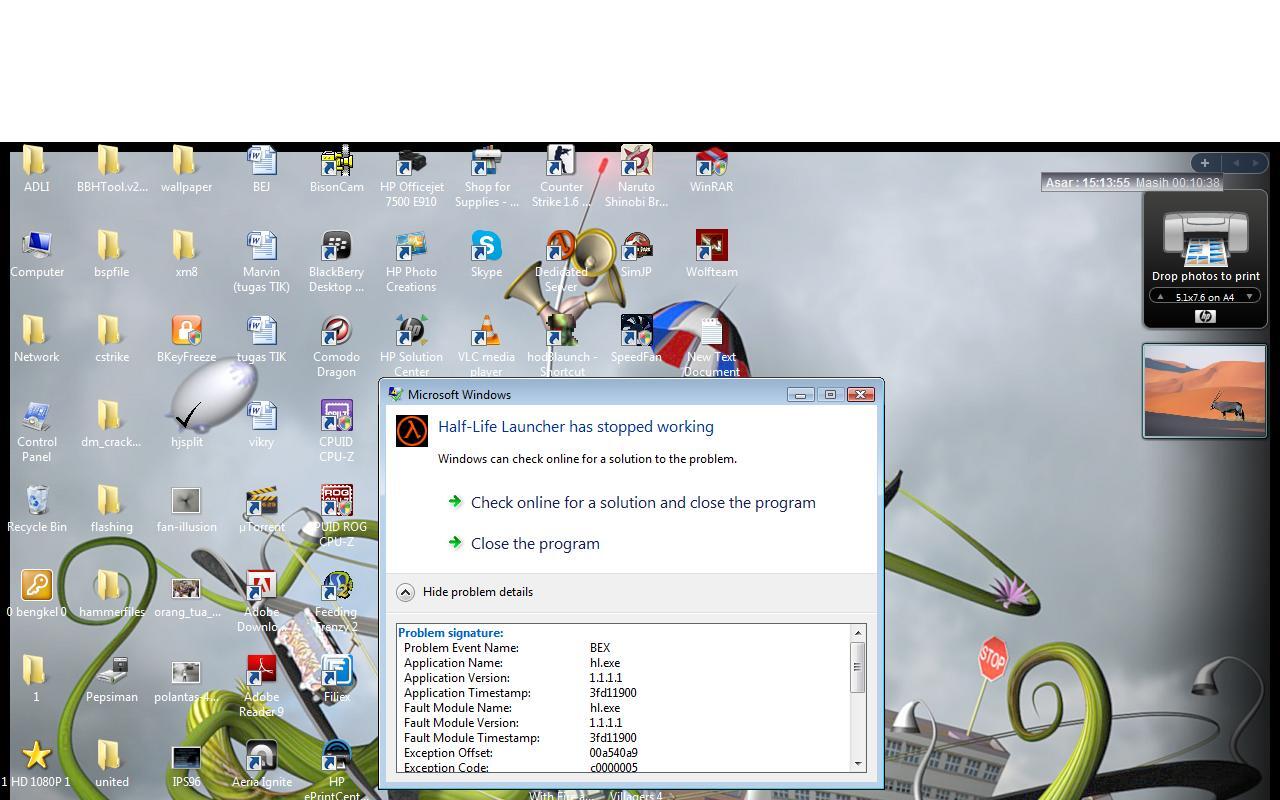Viewport: 1280px width, 800px height.
Task: Select the Exception Offset 00a540a9 value
Action: [x=613, y=753]
